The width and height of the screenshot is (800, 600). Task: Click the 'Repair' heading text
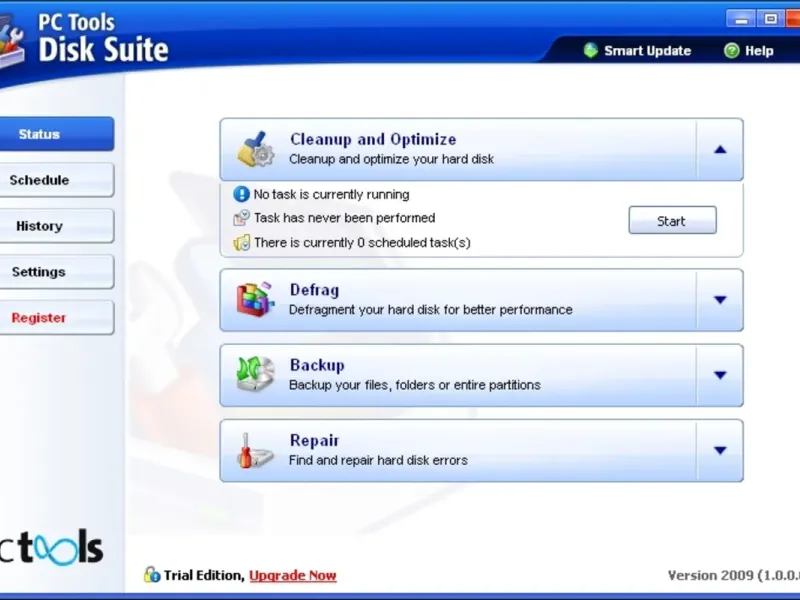pyautogui.click(x=314, y=440)
